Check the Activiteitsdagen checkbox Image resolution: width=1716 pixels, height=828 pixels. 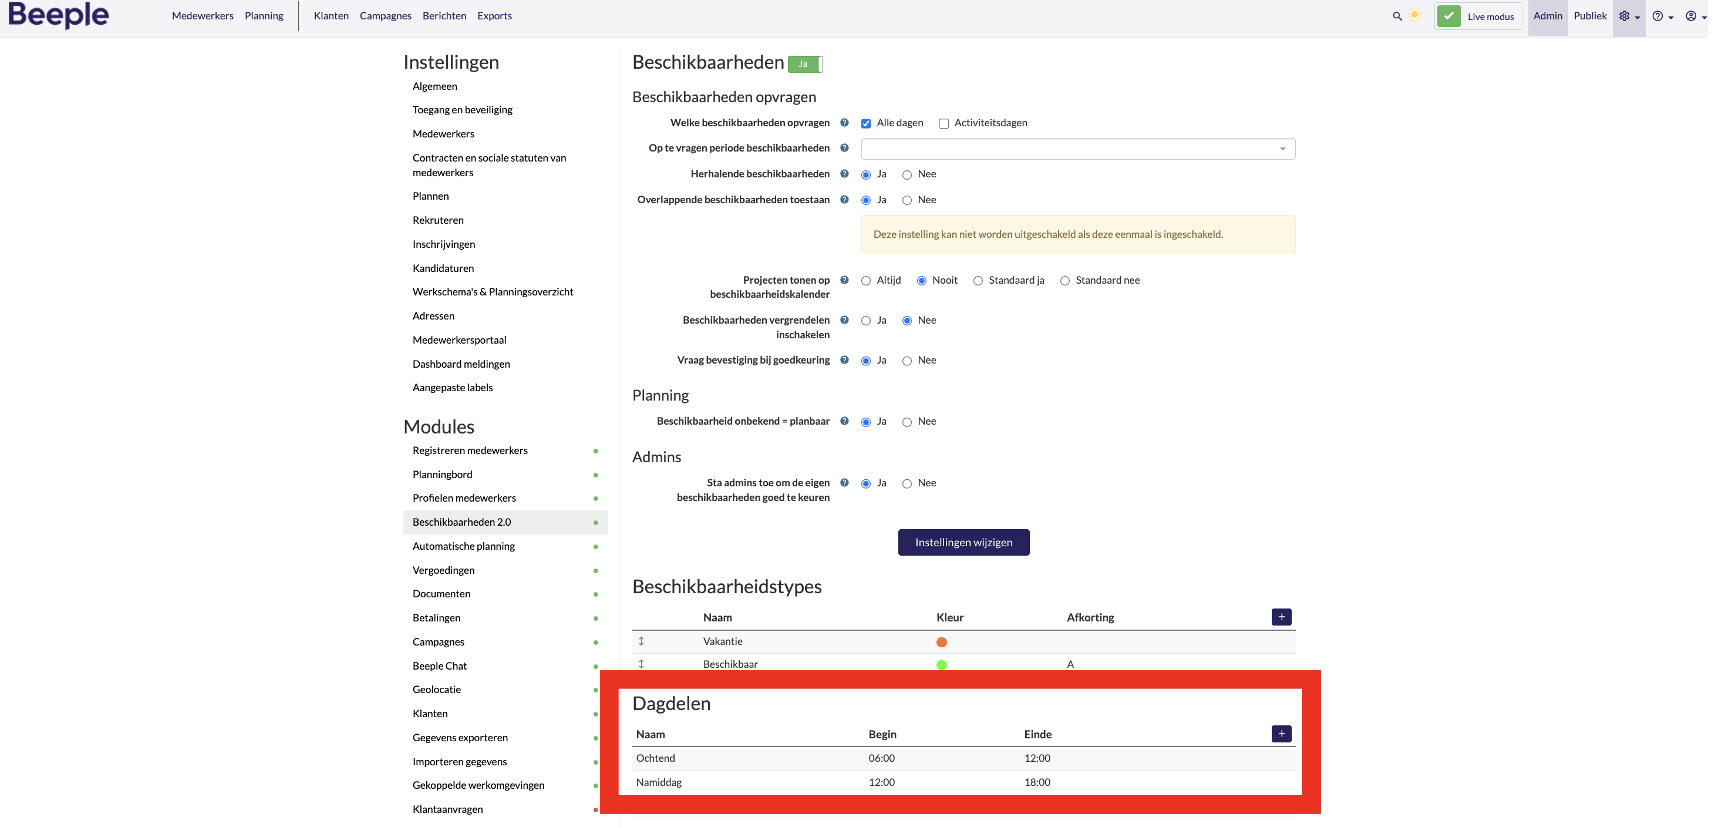943,124
